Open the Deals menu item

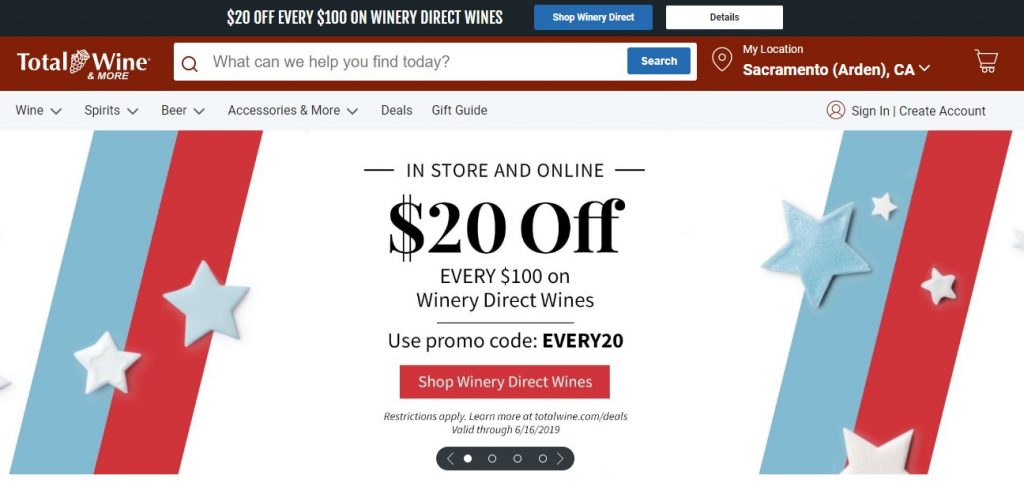396,110
